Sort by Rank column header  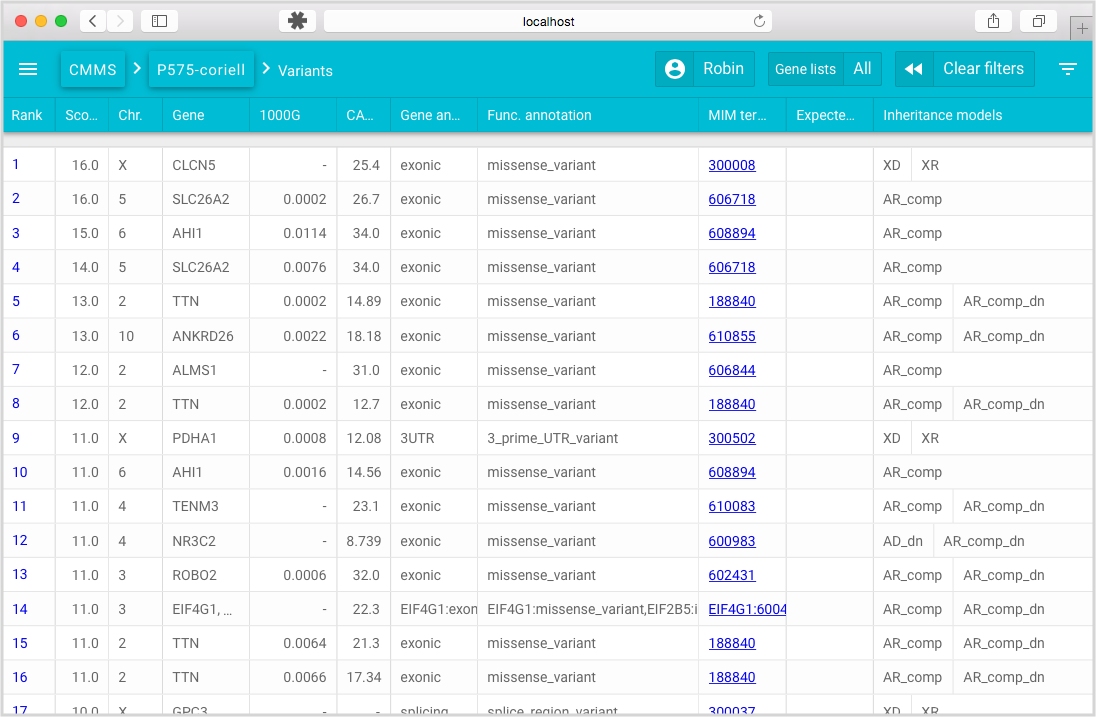point(27,115)
